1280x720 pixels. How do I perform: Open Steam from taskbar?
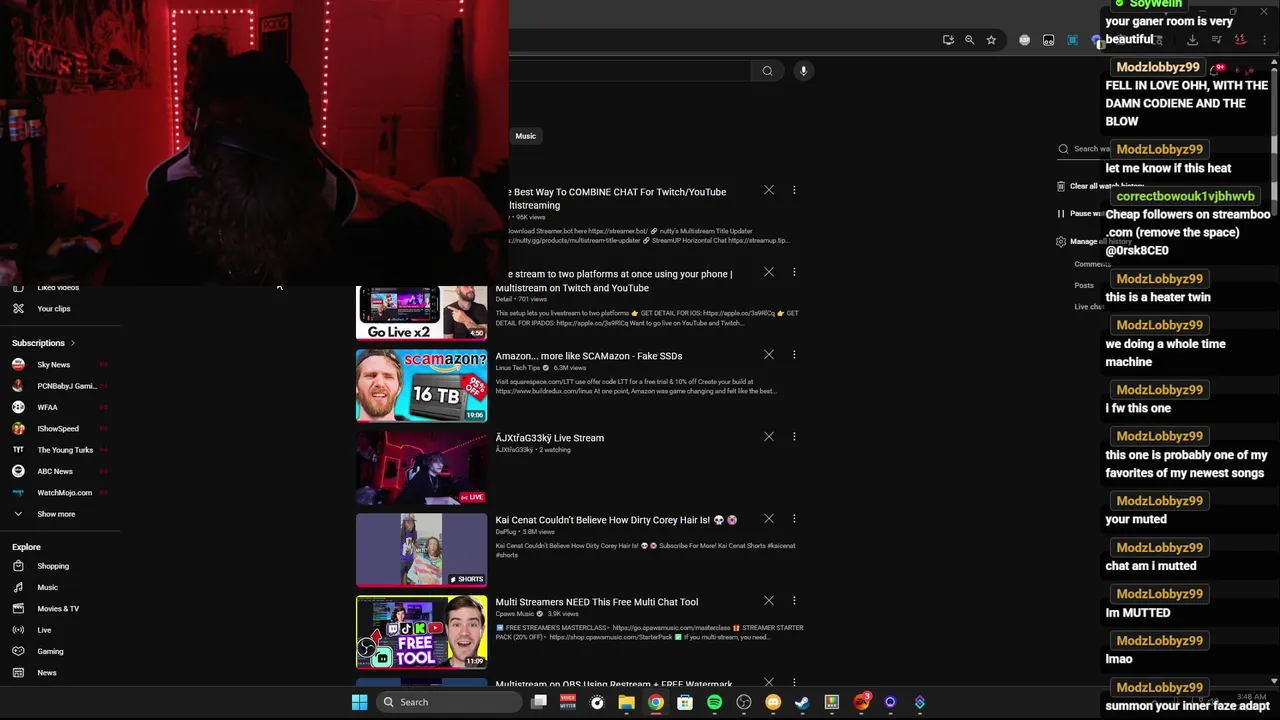coord(802,702)
